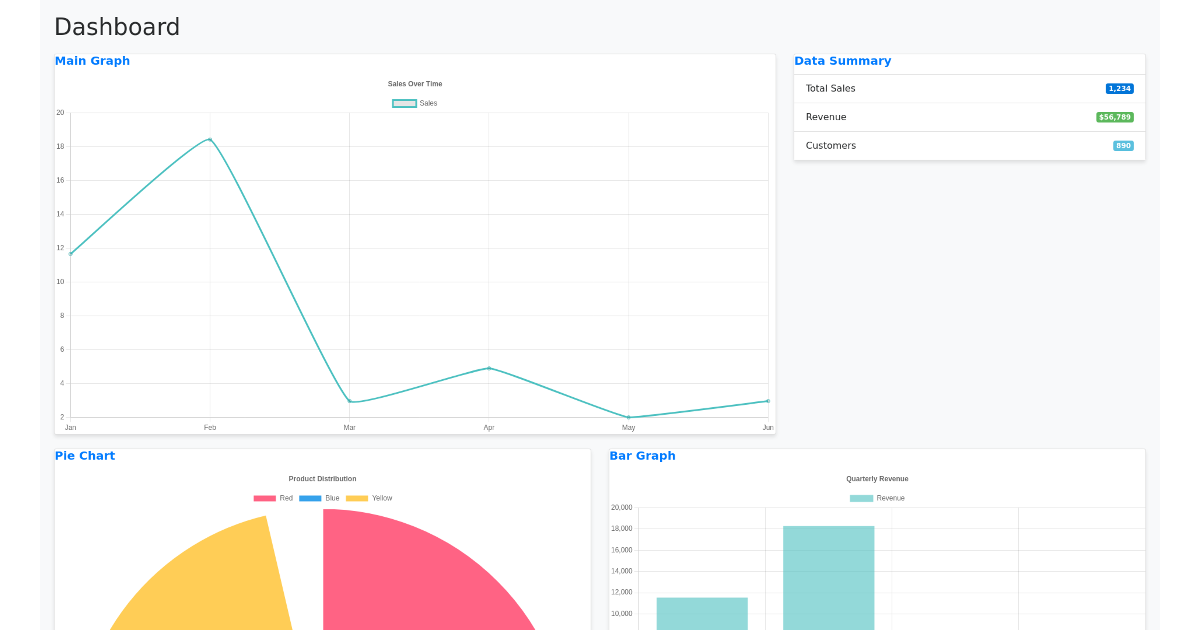Screen dimensions: 1200x630
Task: Toggle the Sales dataset visibility in the legend
Action: coord(414,103)
